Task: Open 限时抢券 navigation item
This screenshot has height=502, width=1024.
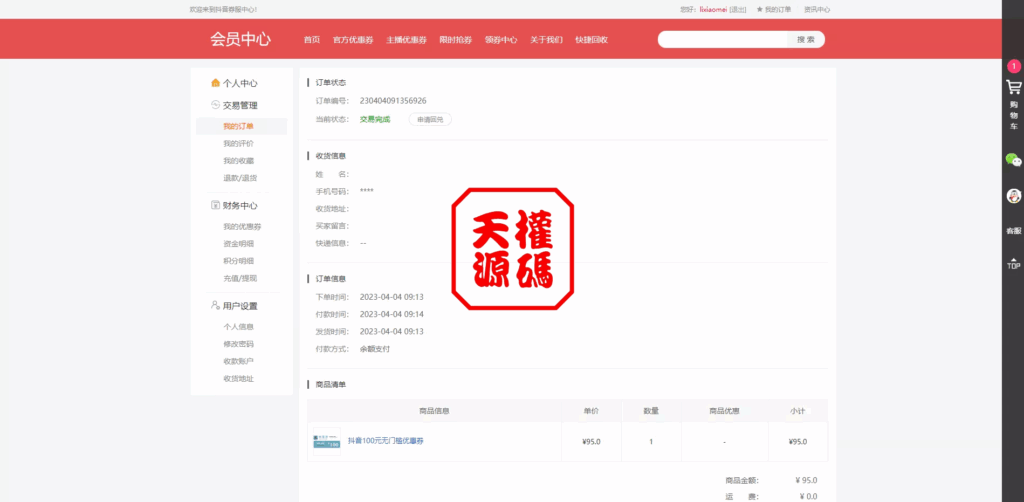Action: (x=456, y=40)
